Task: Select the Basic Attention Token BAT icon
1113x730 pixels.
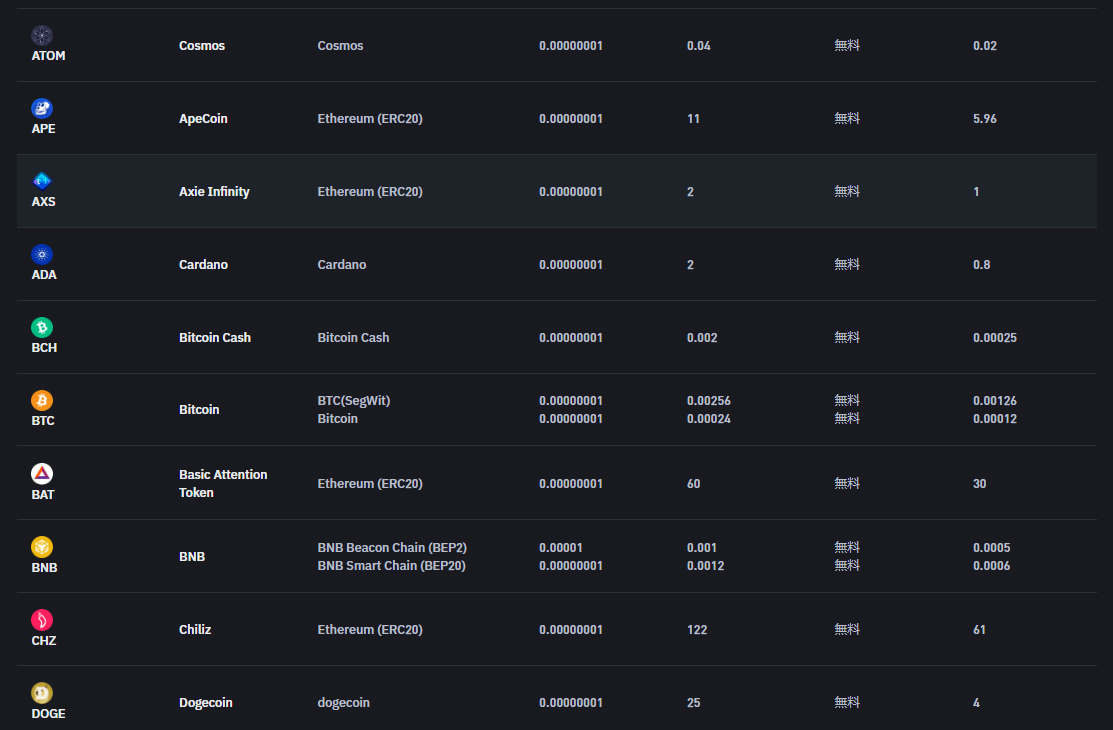Action: (42, 474)
